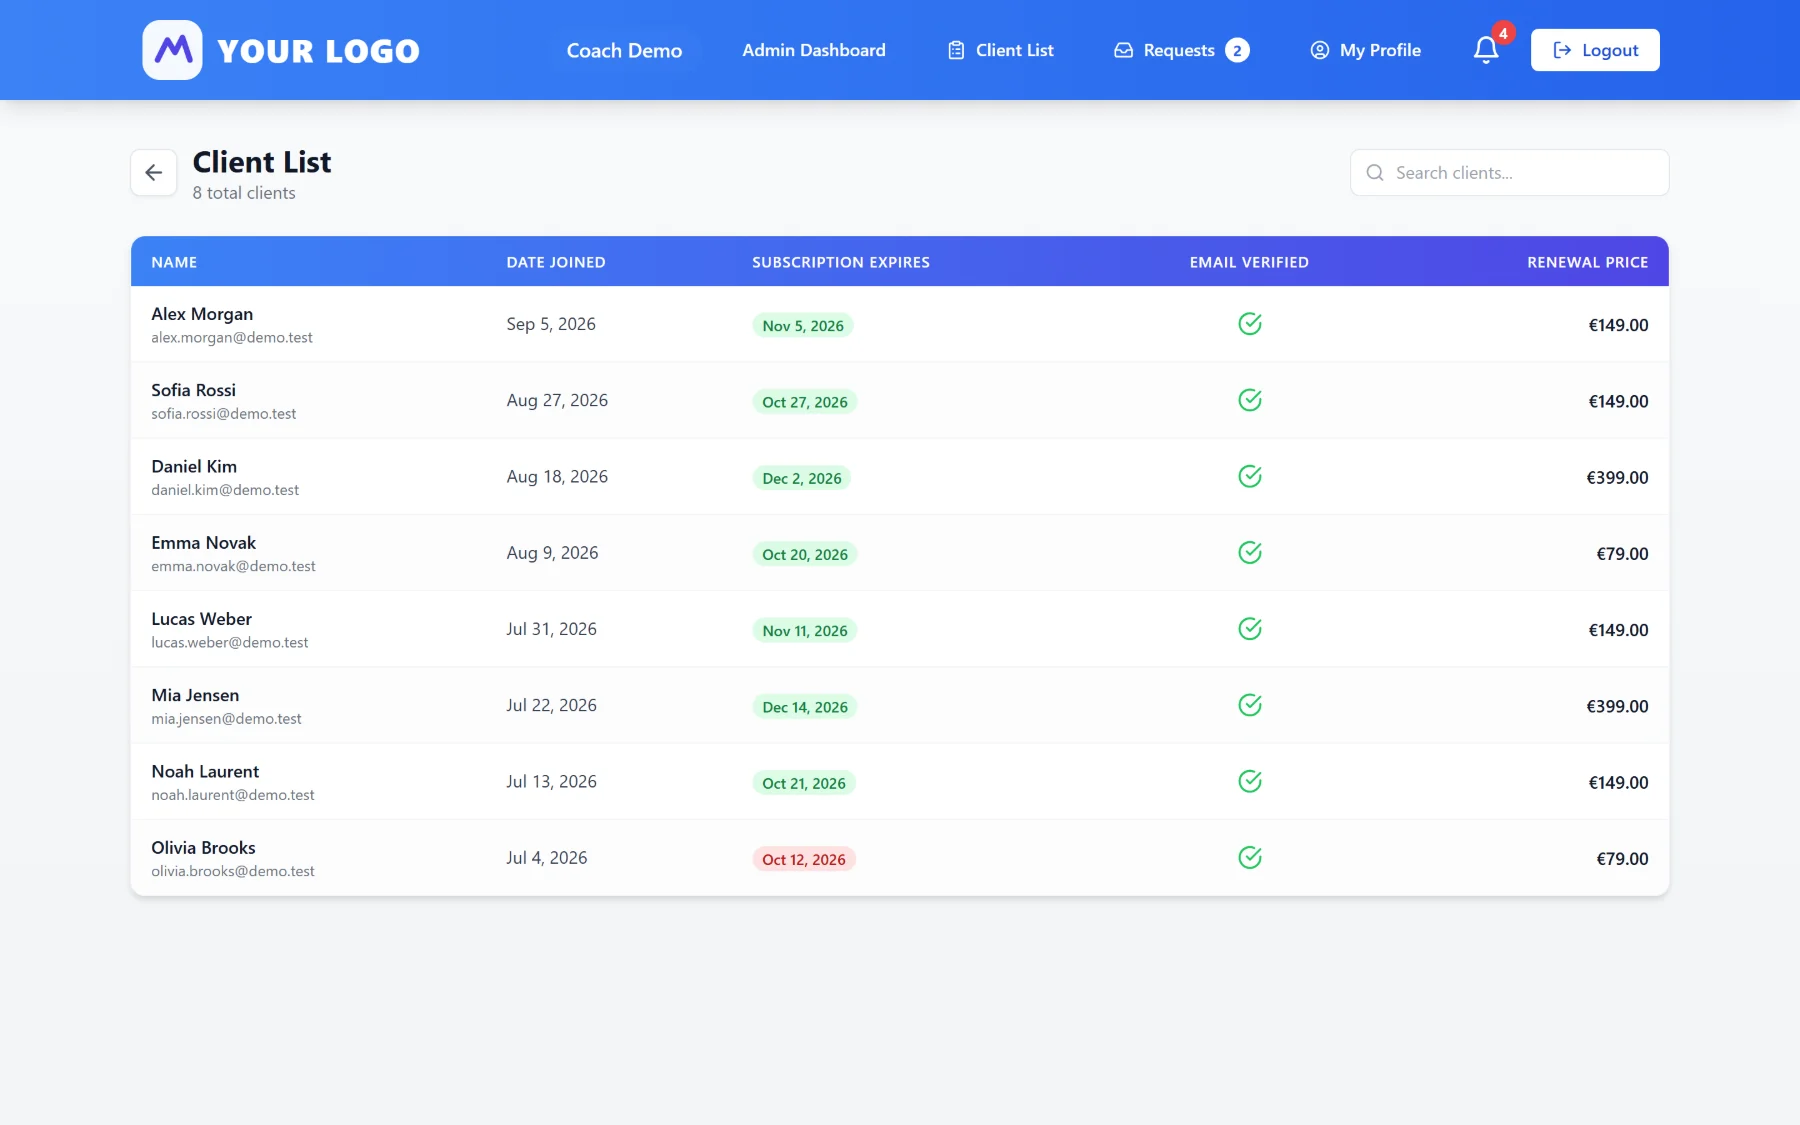
Task: Click the notification count badge 4
Action: [x=1503, y=33]
